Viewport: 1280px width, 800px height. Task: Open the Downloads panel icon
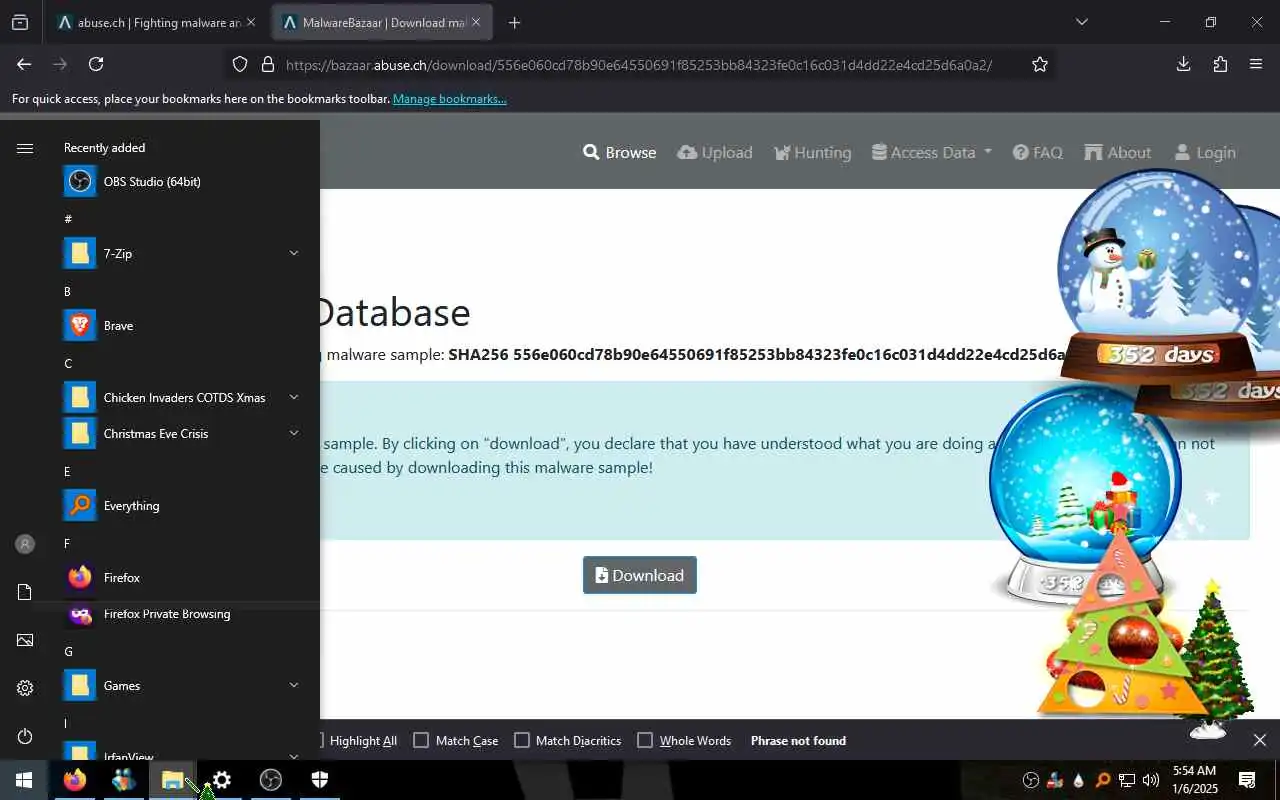tap(1184, 64)
